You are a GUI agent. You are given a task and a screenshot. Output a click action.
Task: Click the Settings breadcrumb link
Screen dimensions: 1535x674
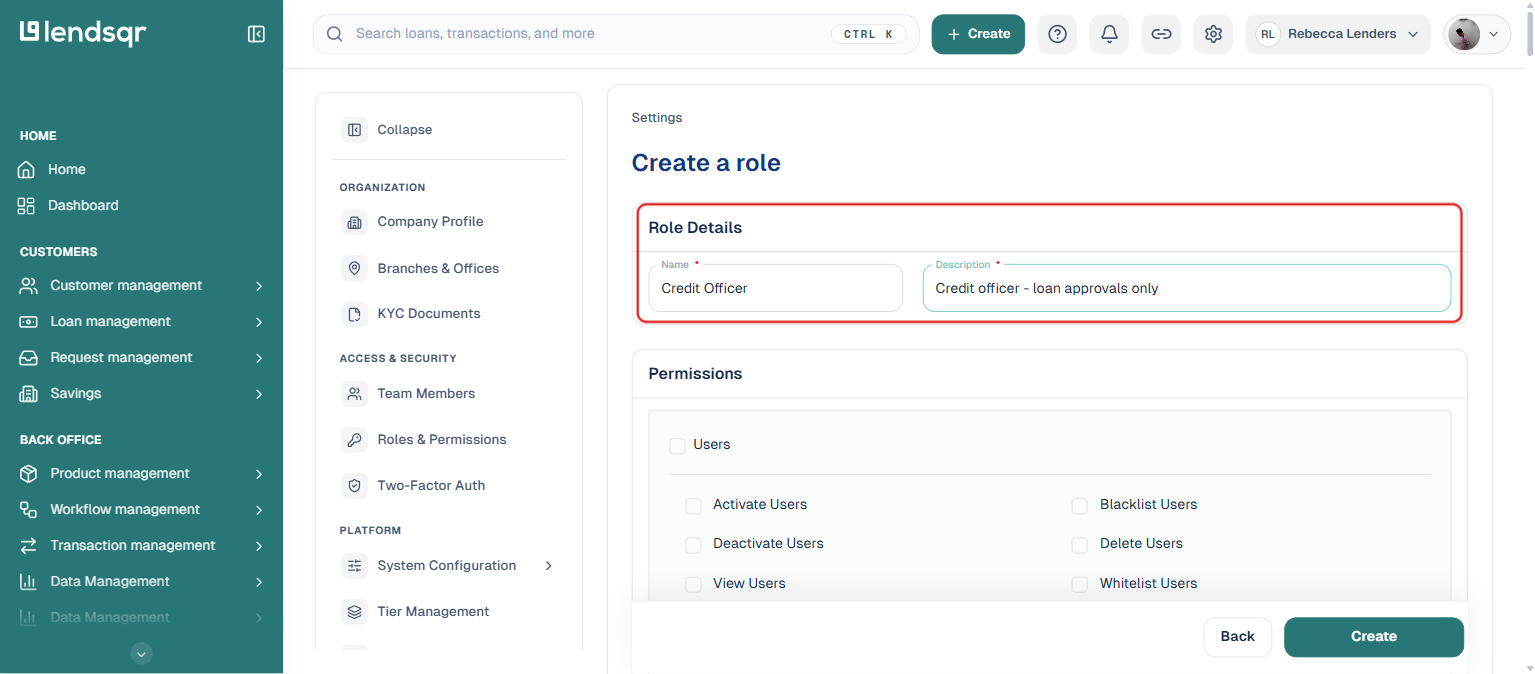[x=657, y=118]
